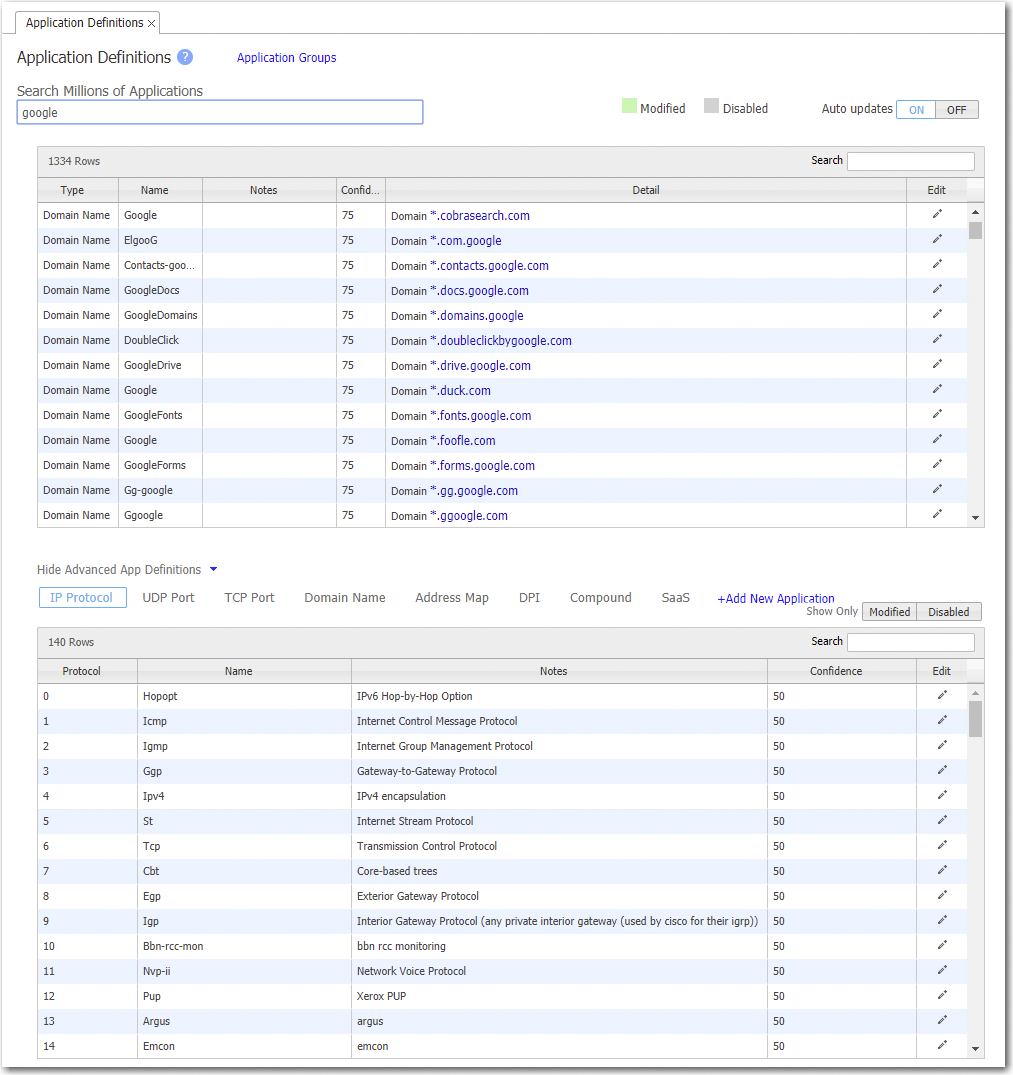Collapse Hide Advanced App Definitions arrow
Image resolution: width=1013 pixels, height=1075 pixels.
(213, 569)
